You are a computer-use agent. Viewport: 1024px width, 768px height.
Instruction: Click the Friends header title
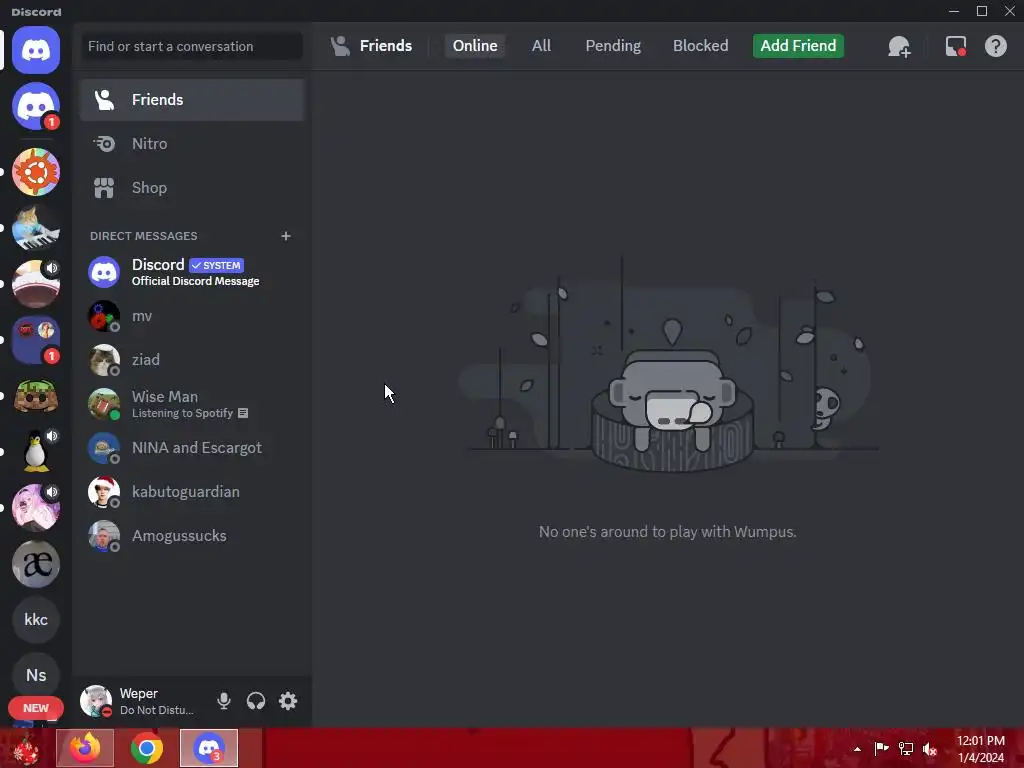click(385, 46)
